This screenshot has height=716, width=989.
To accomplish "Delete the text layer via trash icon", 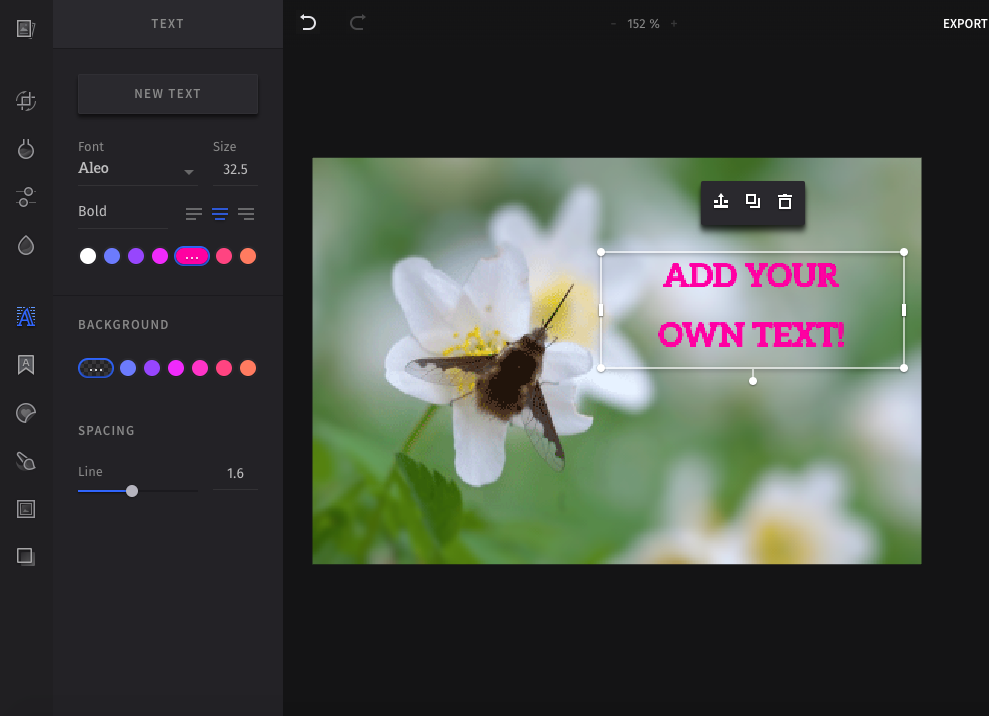I will click(x=785, y=201).
